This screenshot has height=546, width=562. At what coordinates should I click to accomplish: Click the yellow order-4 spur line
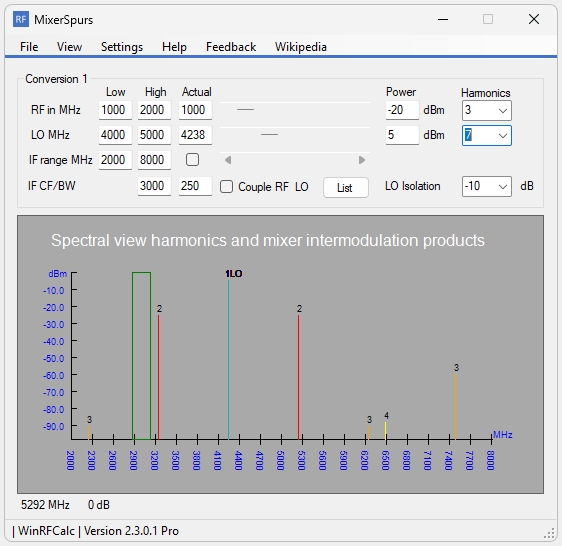tap(385, 431)
